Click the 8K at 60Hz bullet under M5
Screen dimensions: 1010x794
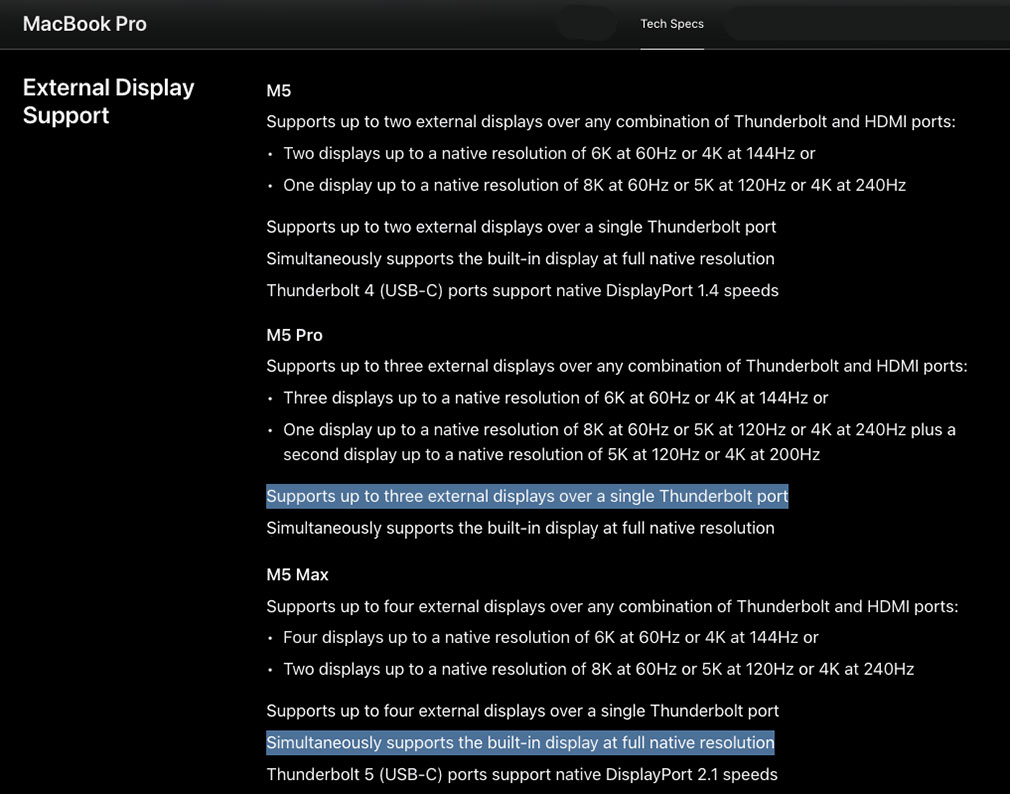593,184
